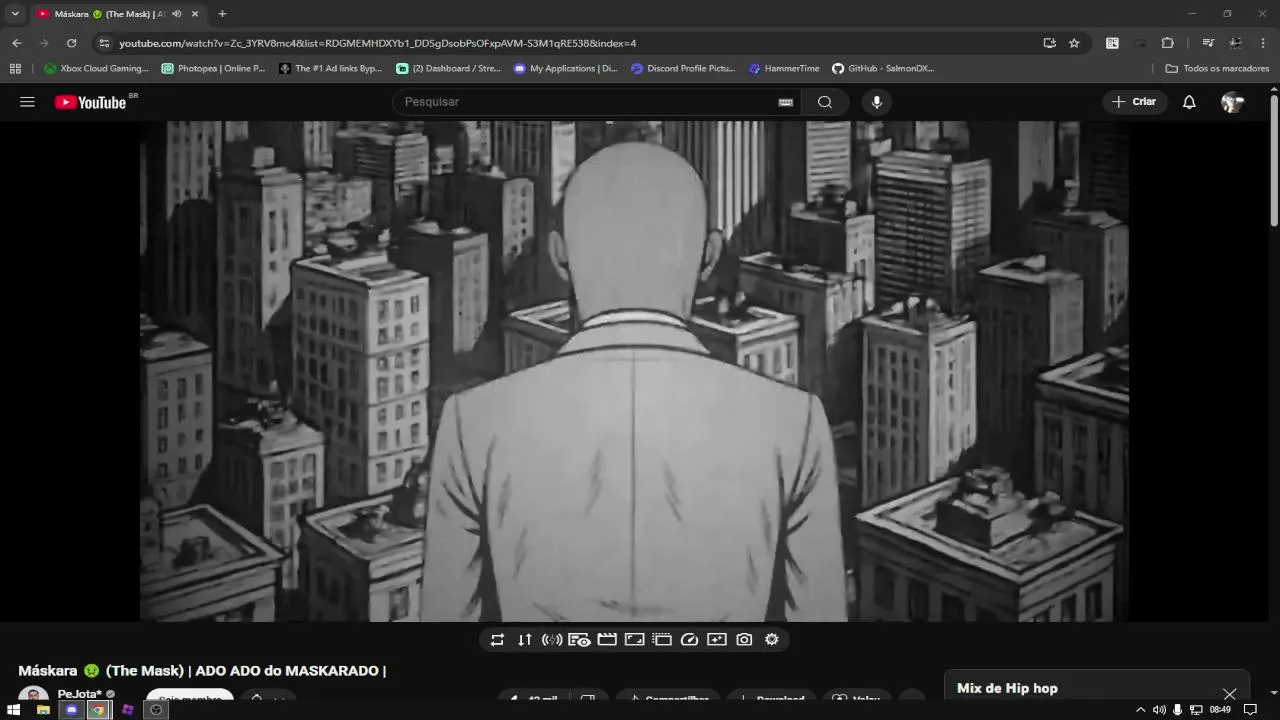Screen dimensions: 1280x720
Task: Reload the page with refresh icon
Action: click(x=71, y=43)
